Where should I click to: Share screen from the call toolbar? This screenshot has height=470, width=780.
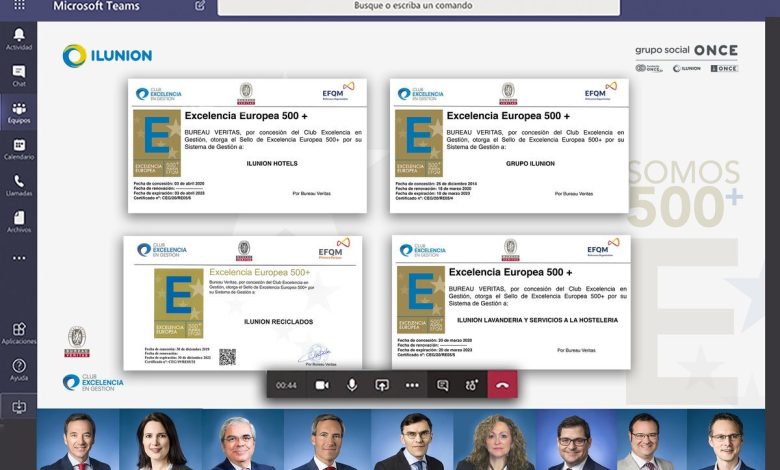pyautogui.click(x=382, y=385)
